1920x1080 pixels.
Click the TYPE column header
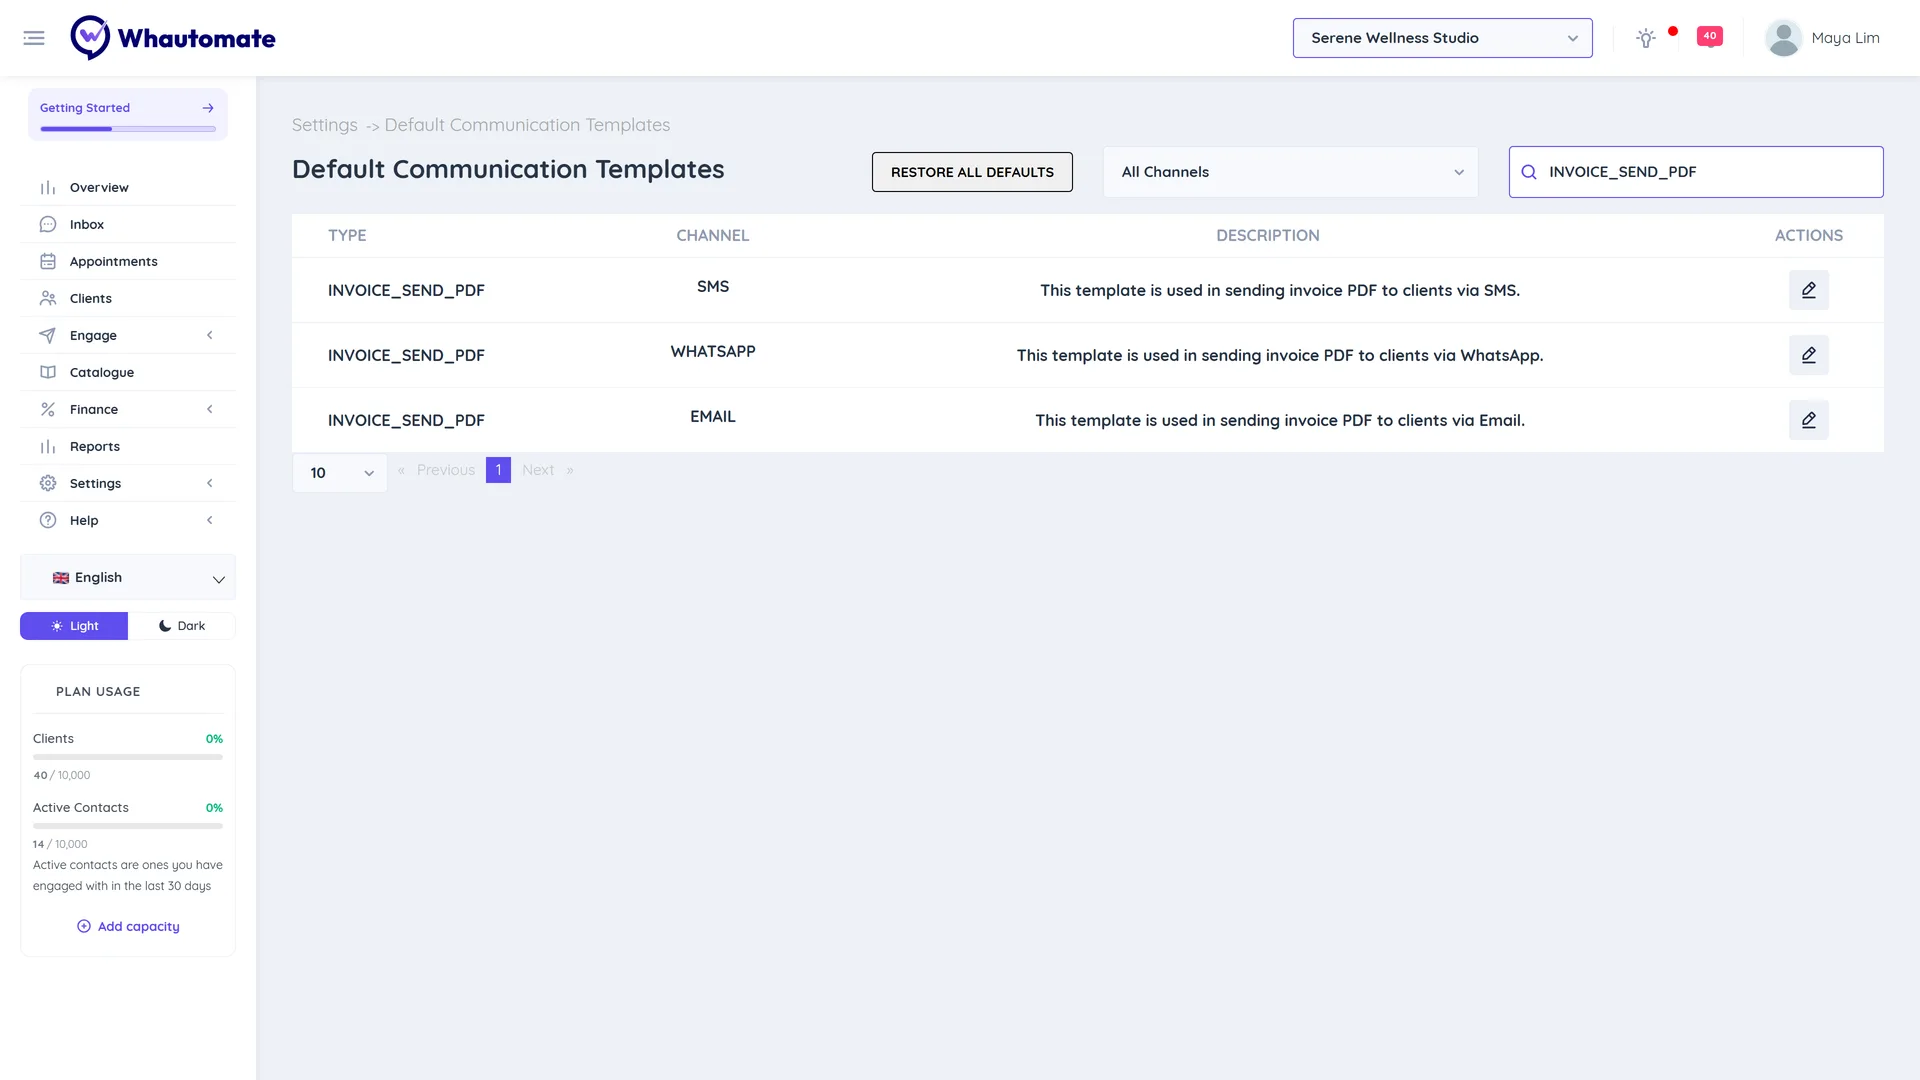pos(347,236)
